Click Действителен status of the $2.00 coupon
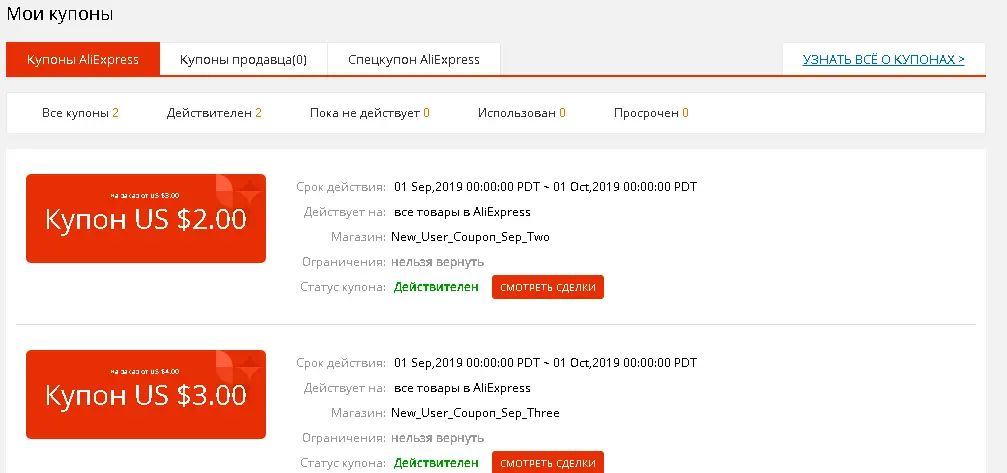 pyautogui.click(x=436, y=287)
